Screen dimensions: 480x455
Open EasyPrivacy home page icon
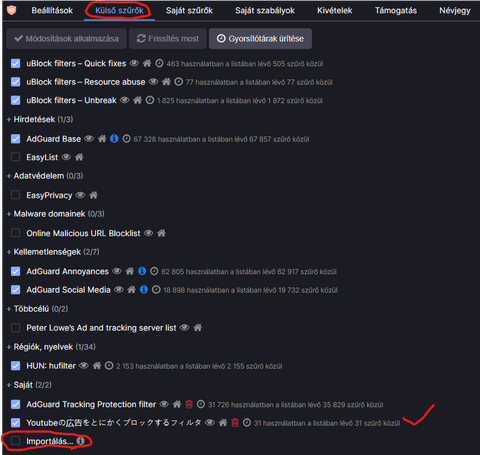point(94,195)
